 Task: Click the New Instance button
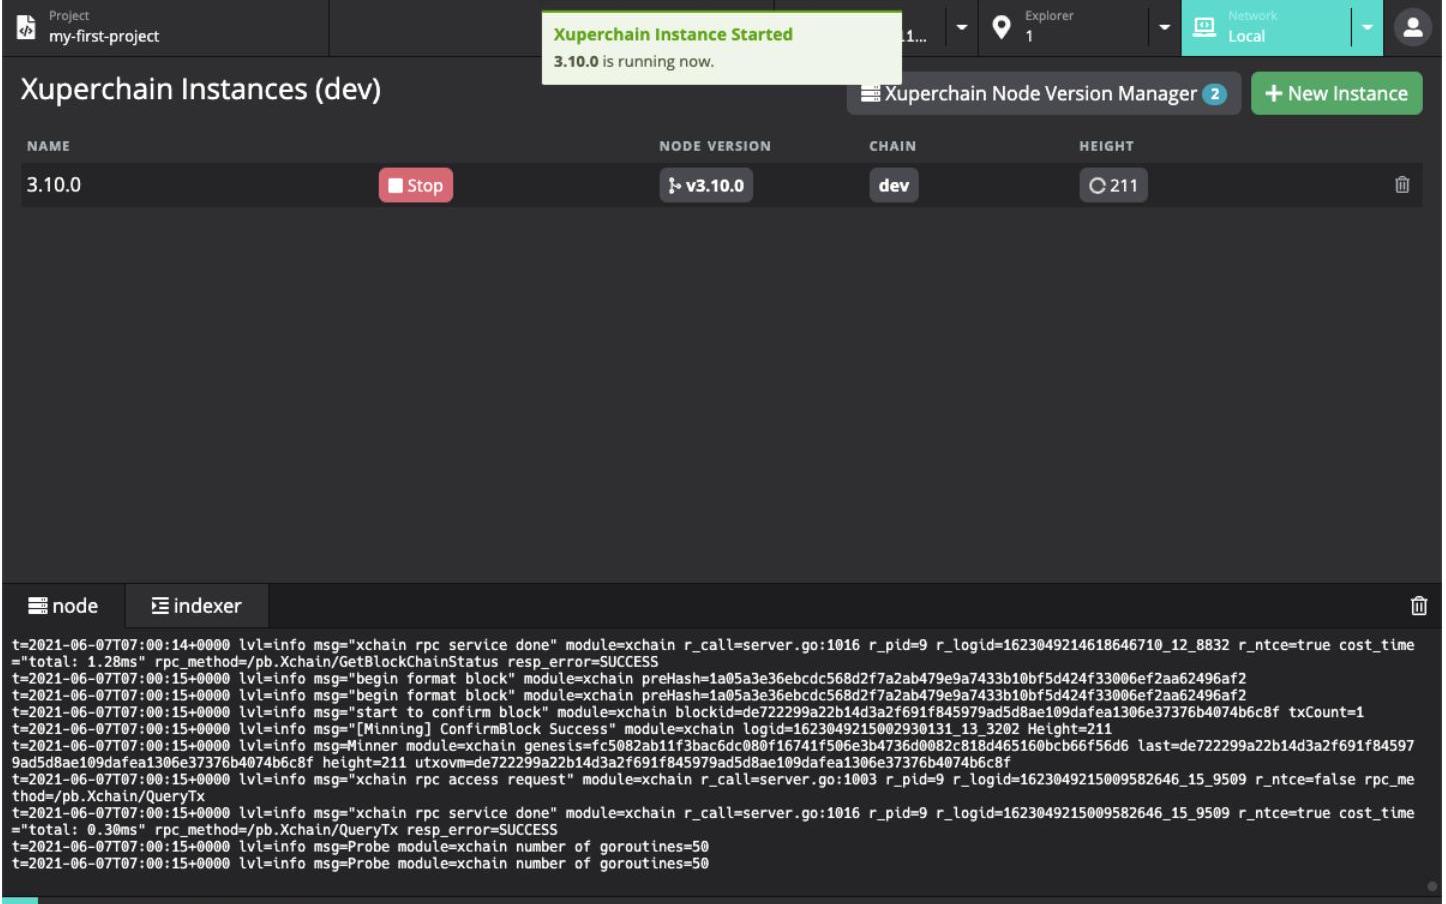click(x=1335, y=94)
